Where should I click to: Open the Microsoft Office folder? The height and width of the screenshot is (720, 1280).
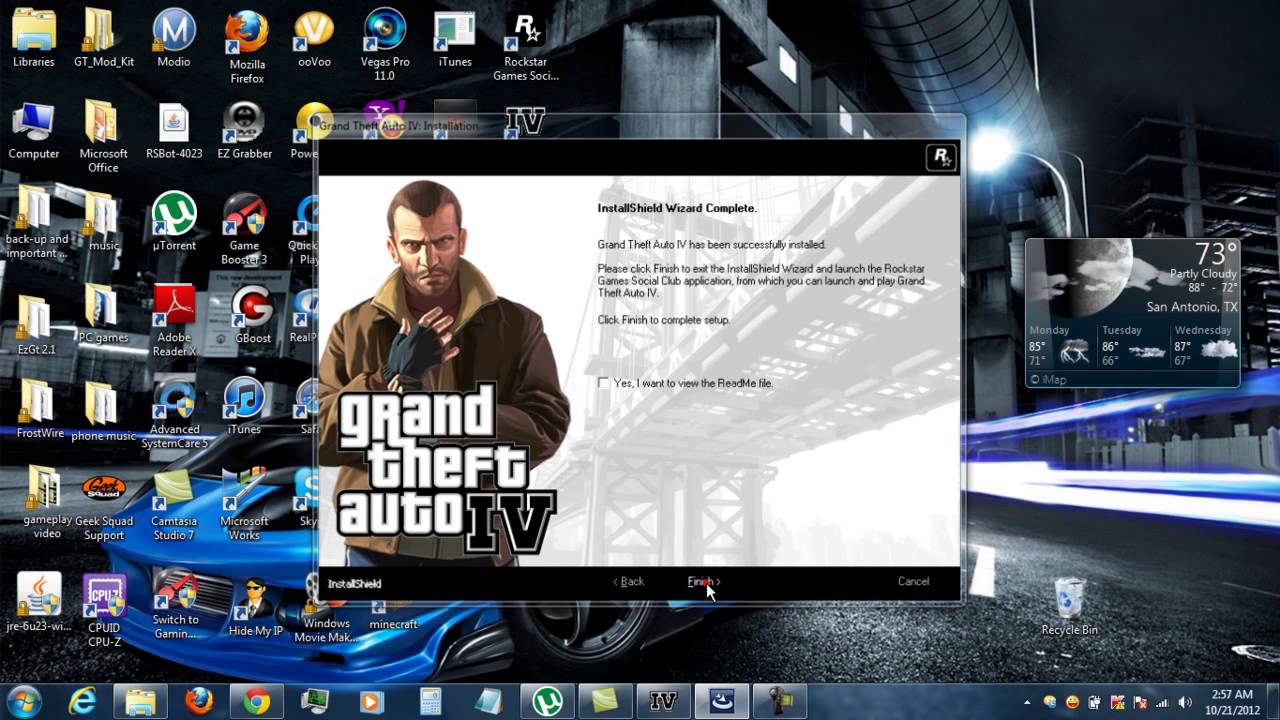click(x=104, y=137)
